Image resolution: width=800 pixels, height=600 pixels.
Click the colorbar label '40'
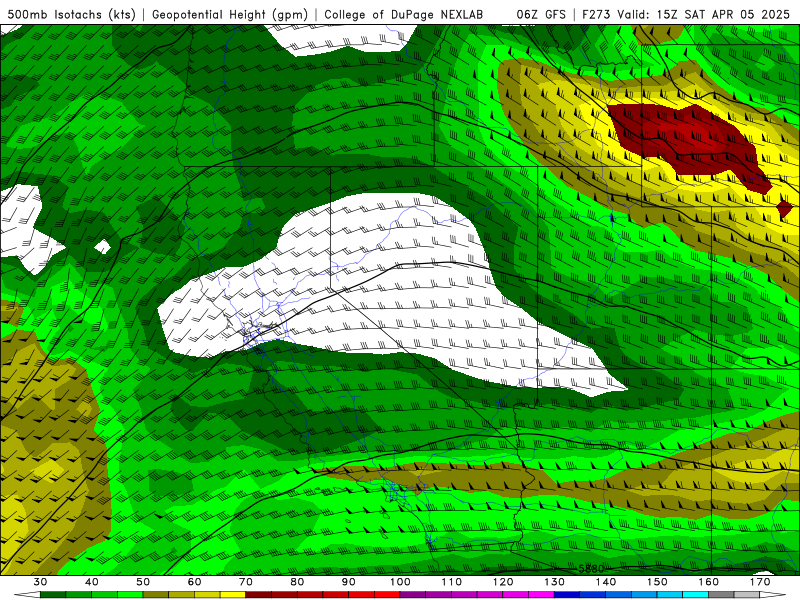91,582
